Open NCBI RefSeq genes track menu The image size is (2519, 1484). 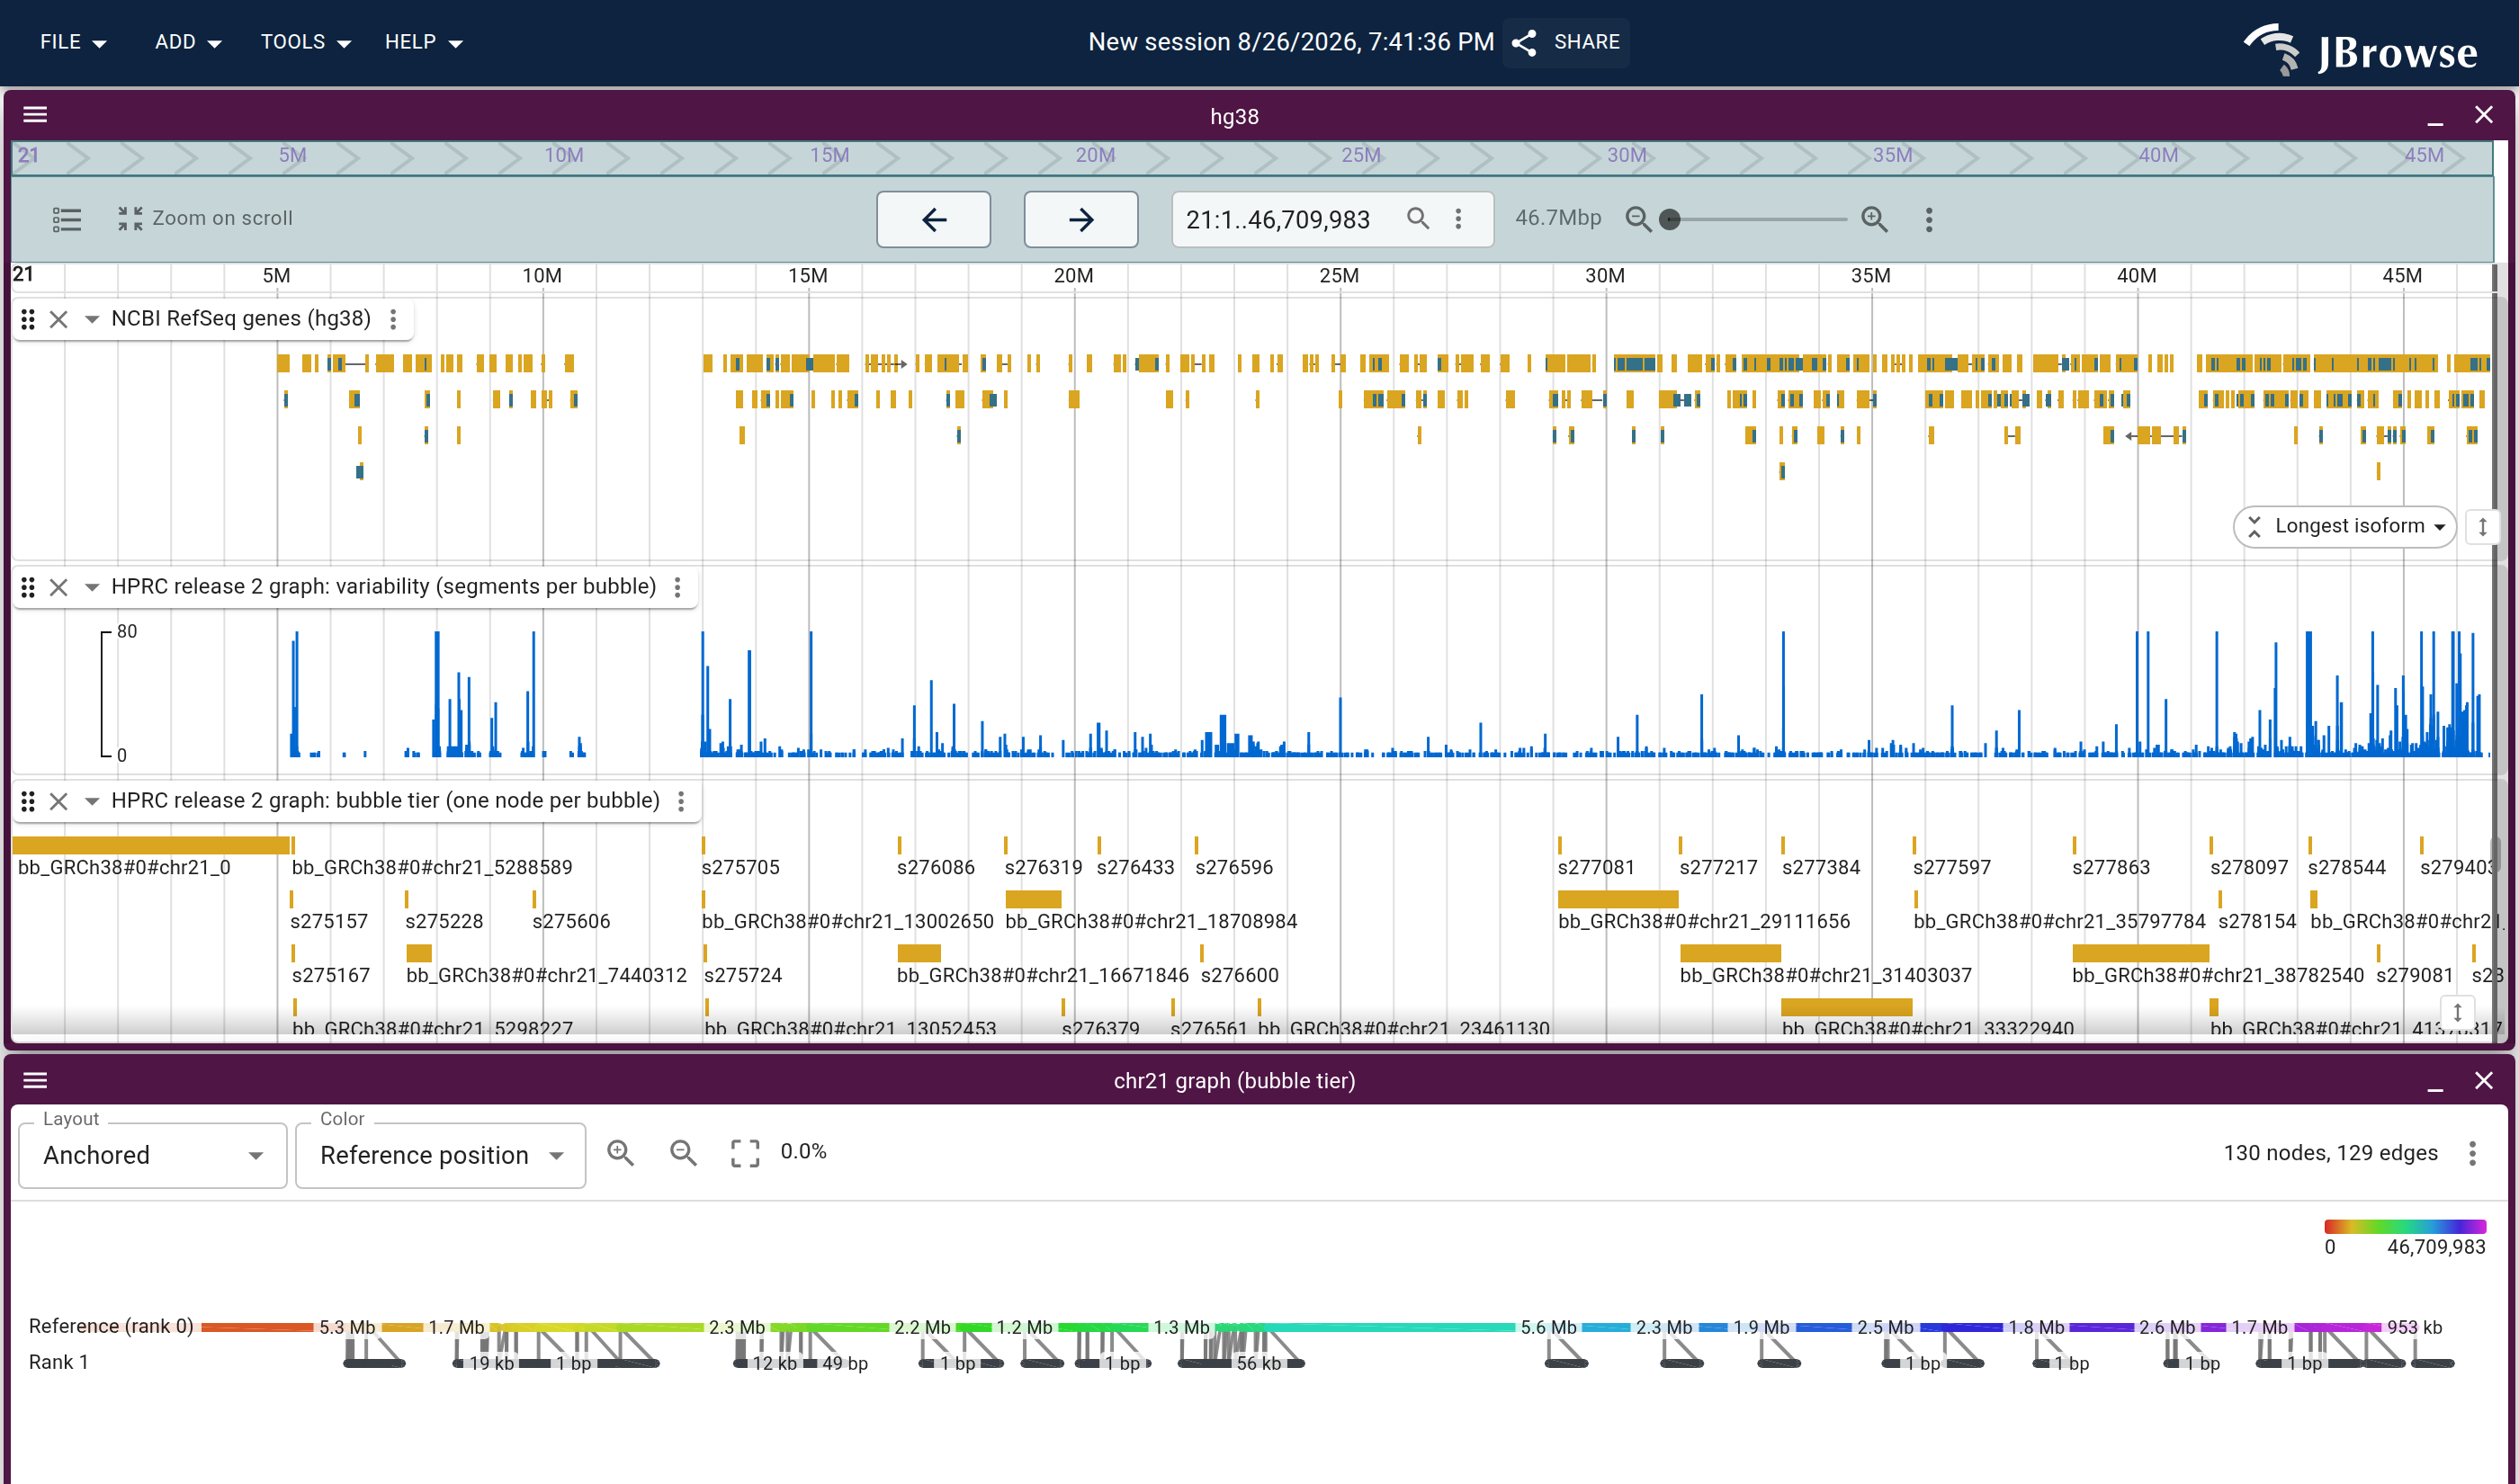click(393, 319)
